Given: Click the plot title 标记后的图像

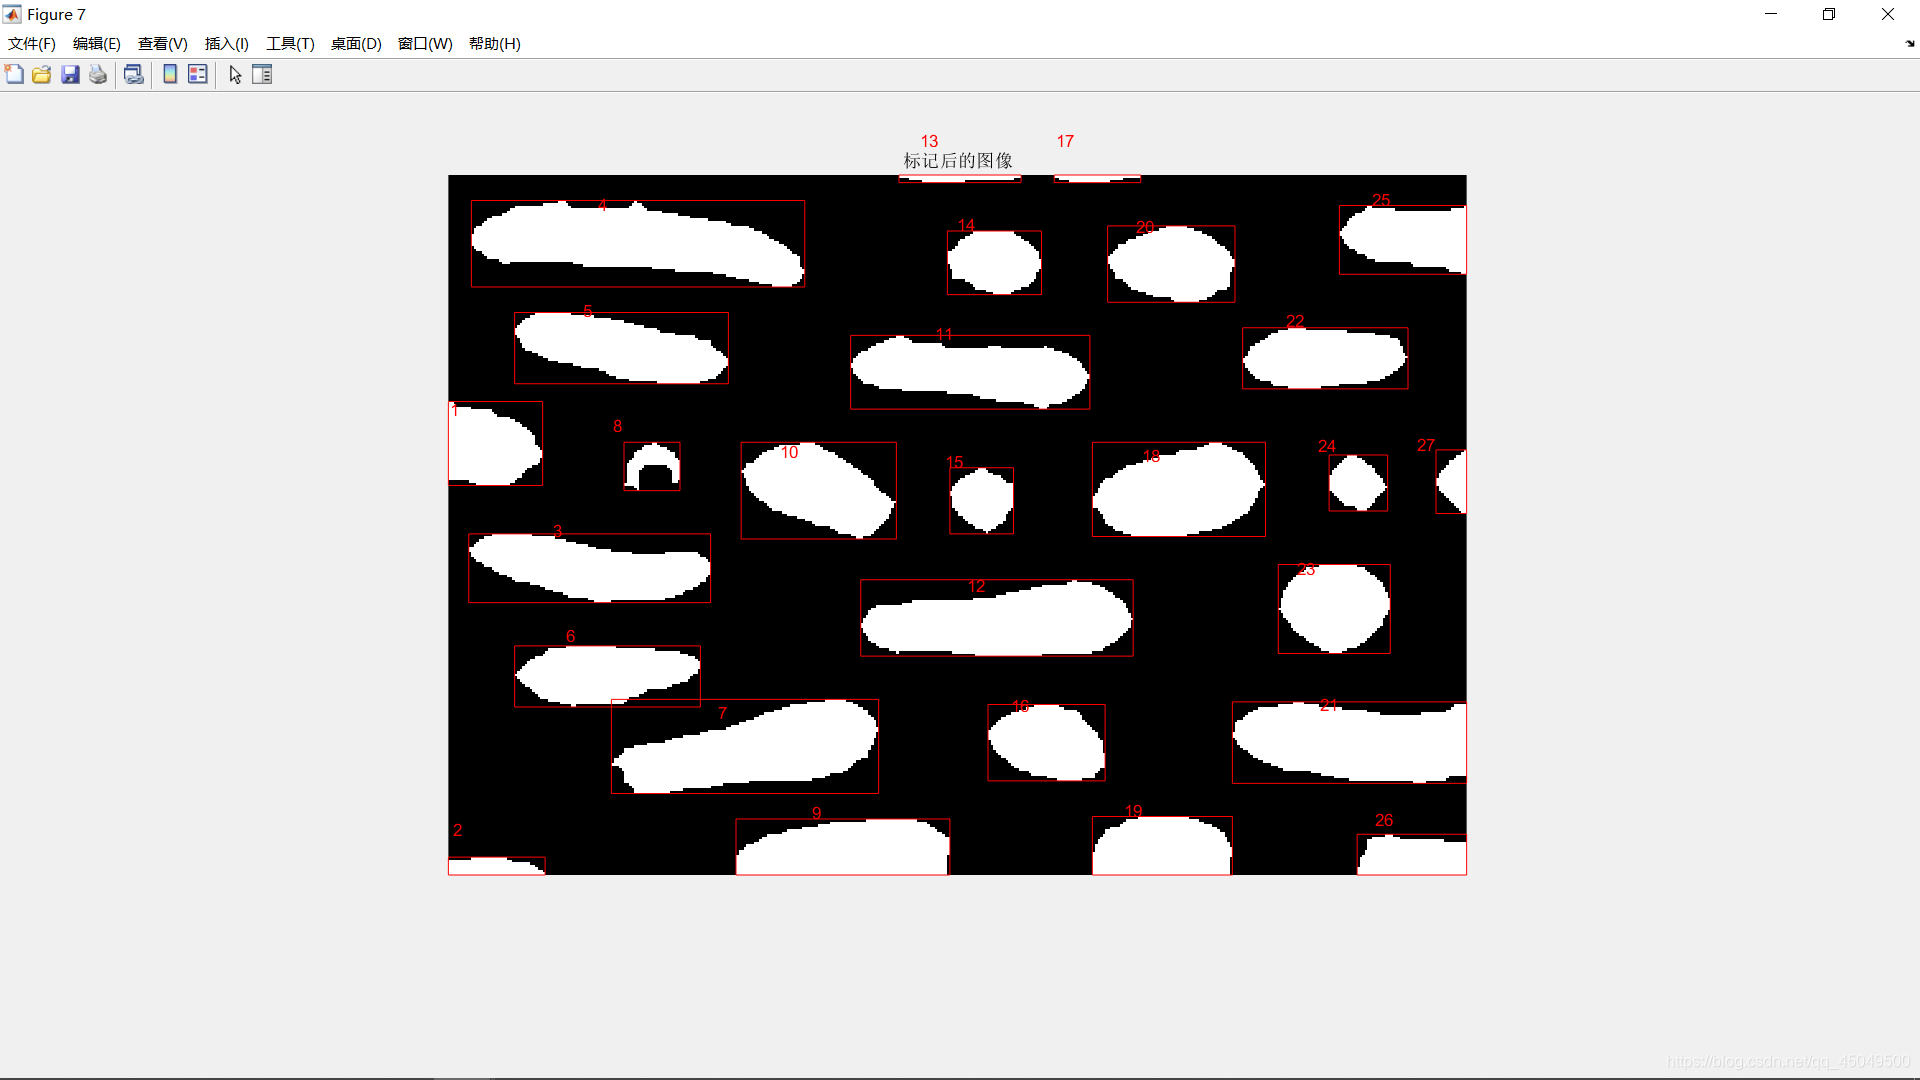Looking at the screenshot, I should coord(957,160).
